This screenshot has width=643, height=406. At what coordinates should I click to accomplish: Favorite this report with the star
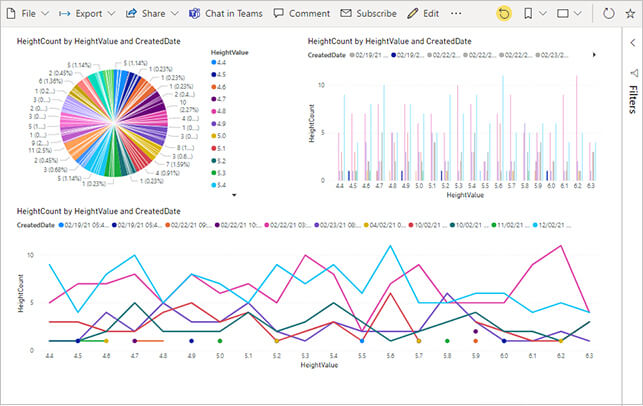click(630, 14)
